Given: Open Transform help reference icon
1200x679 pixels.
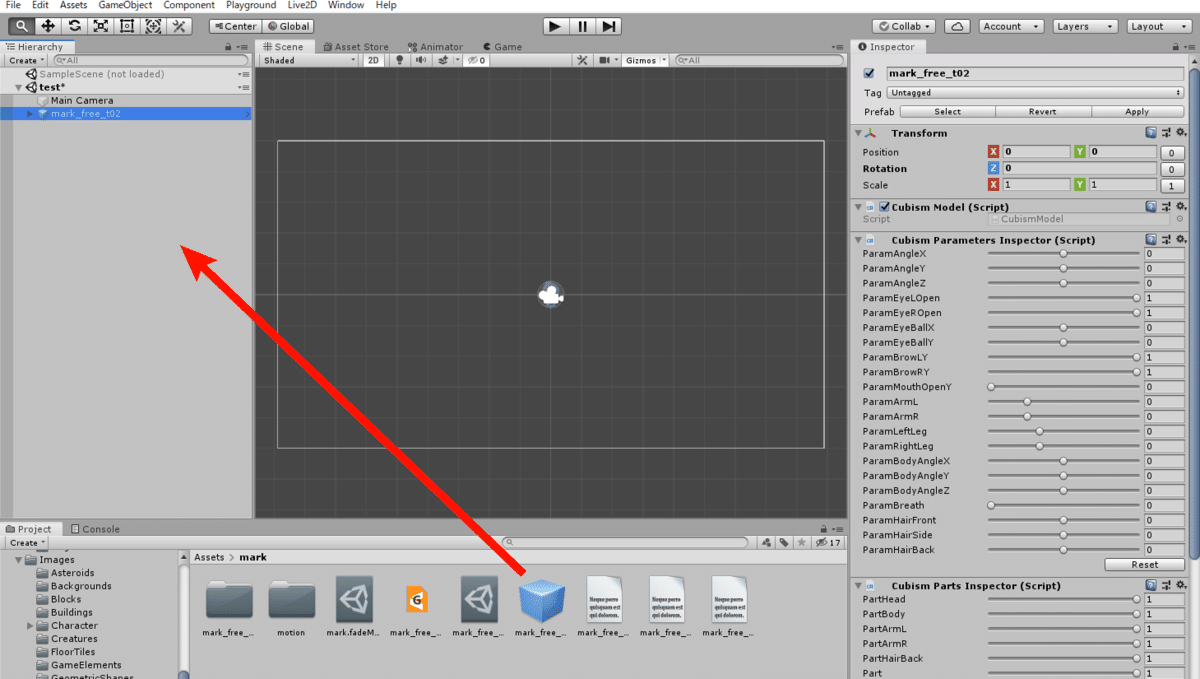Looking at the screenshot, I should pyautogui.click(x=1152, y=133).
